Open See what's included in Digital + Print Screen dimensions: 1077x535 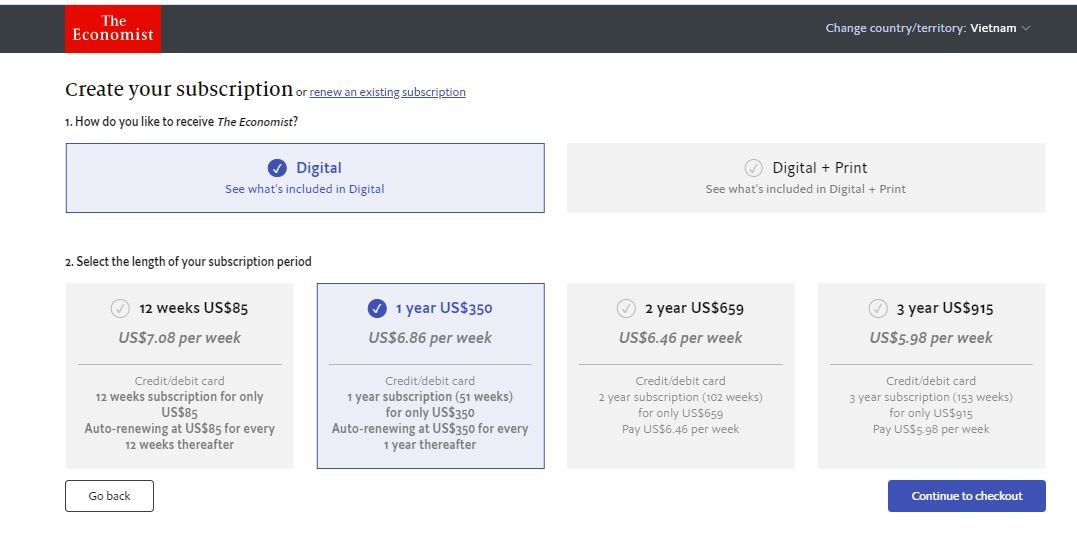click(x=805, y=189)
